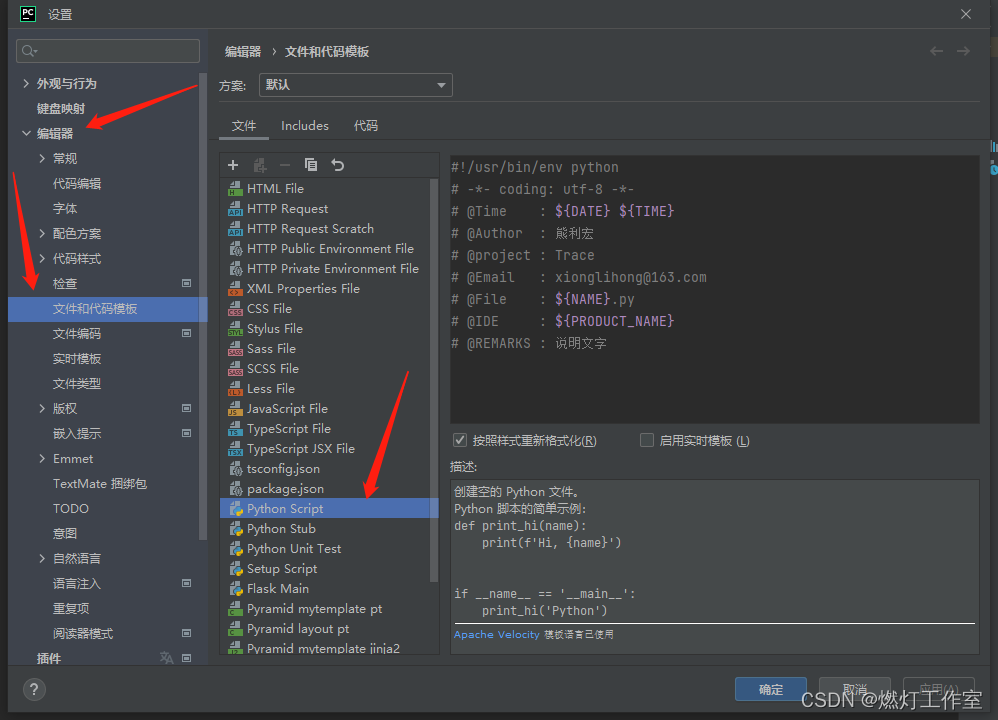The width and height of the screenshot is (998, 720).
Task: Open TextMate 捆绑包 settings page
Action: point(100,484)
